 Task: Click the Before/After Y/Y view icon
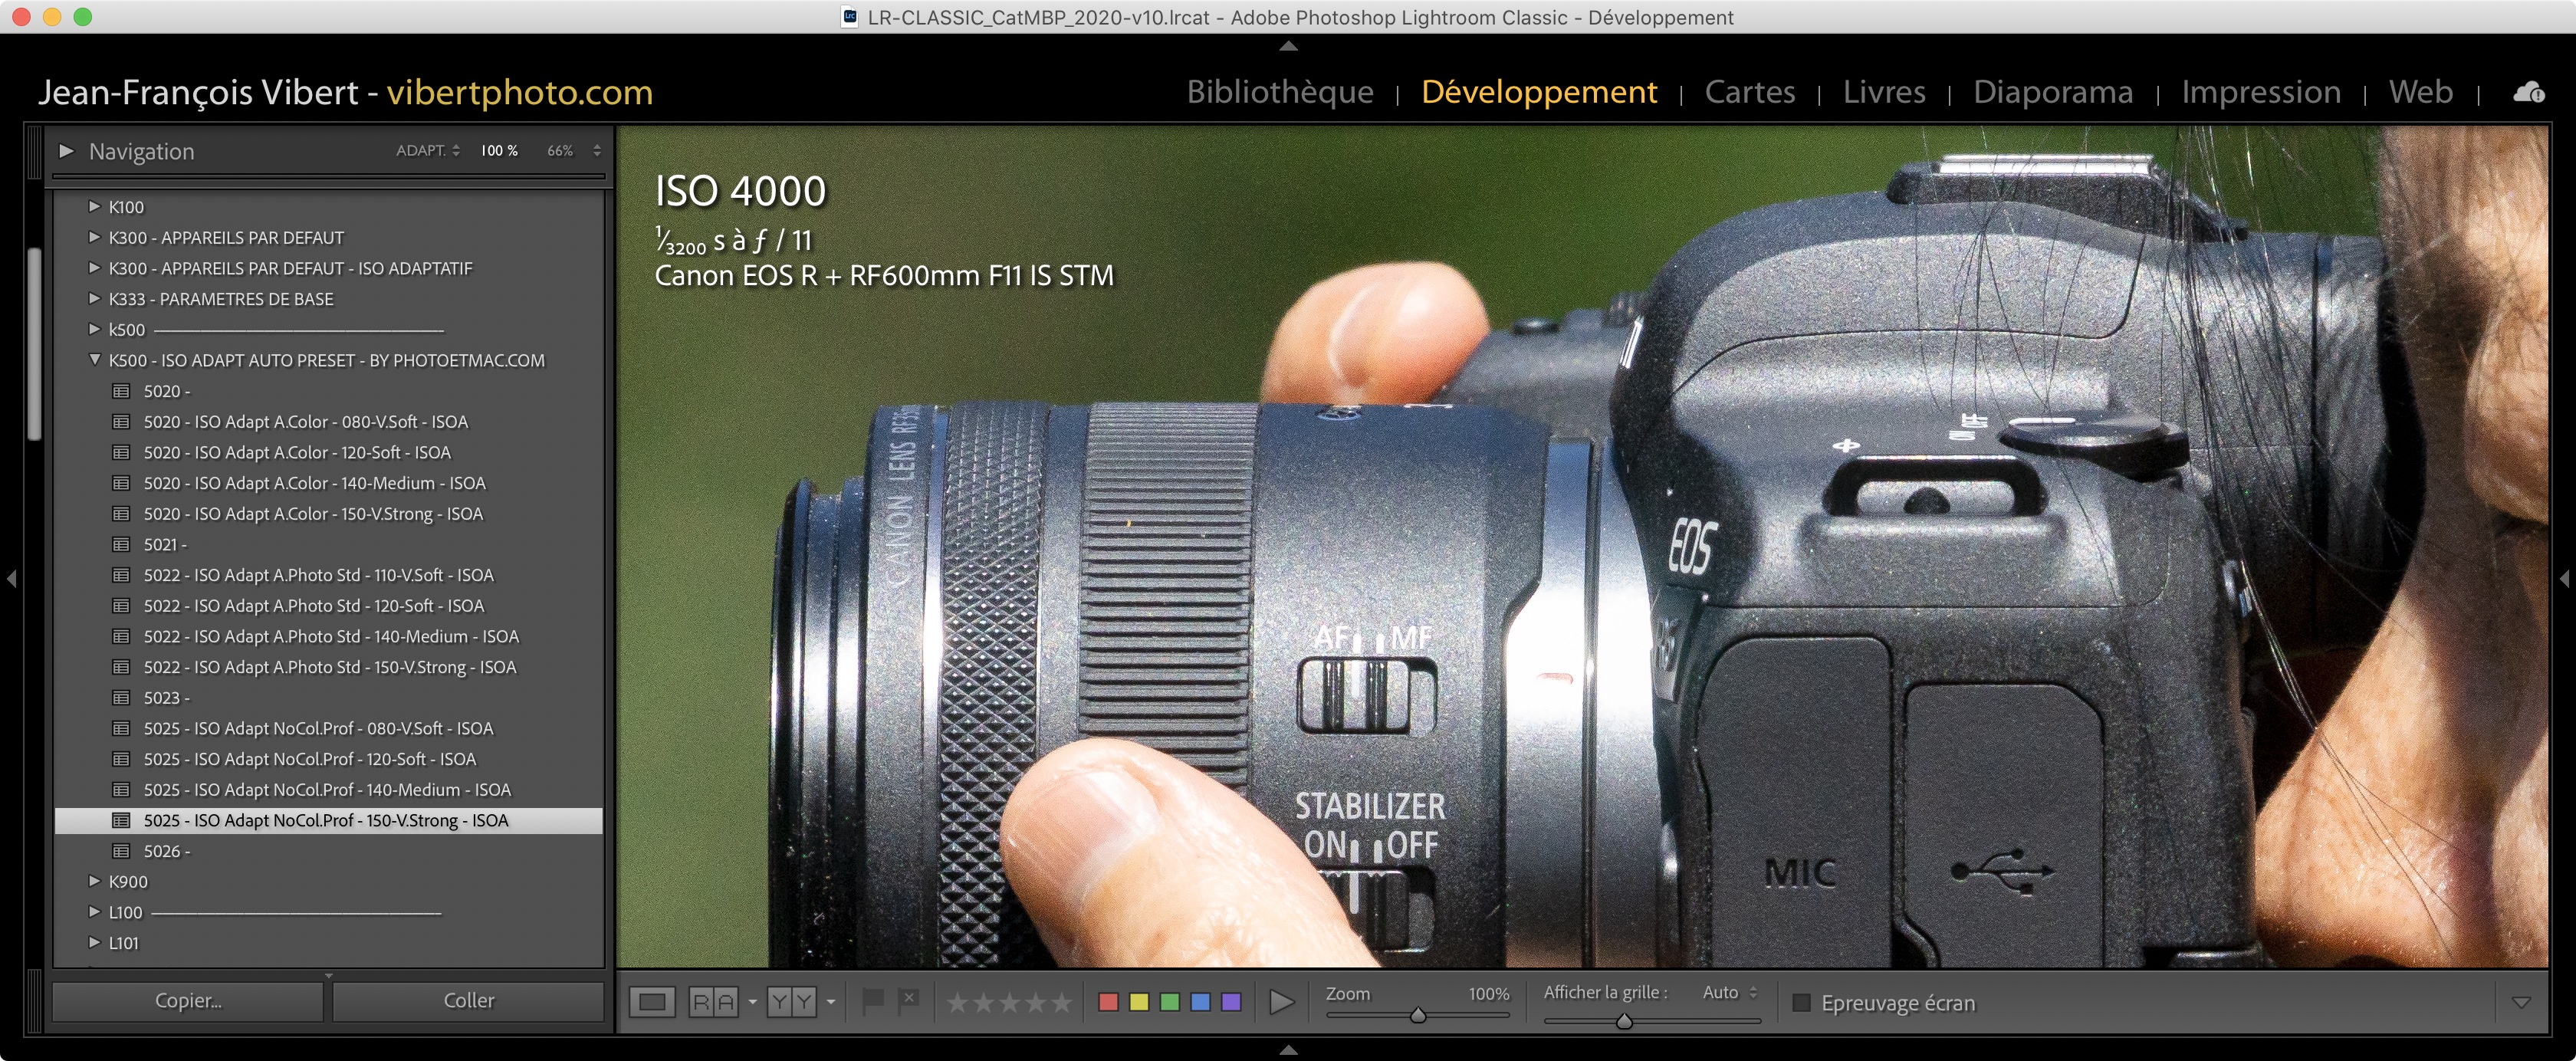pyautogui.click(x=791, y=1001)
